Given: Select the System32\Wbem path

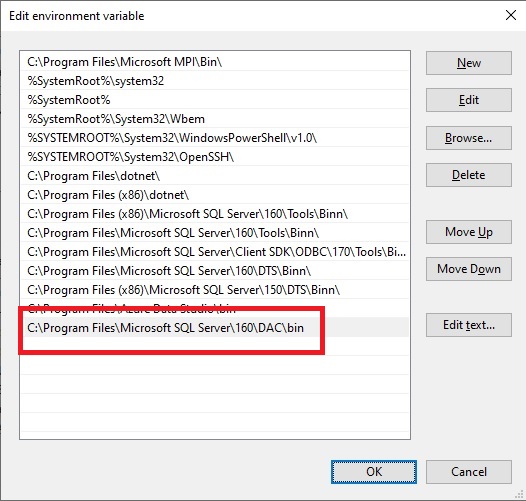Looking at the screenshot, I should pyautogui.click(x=215, y=119).
